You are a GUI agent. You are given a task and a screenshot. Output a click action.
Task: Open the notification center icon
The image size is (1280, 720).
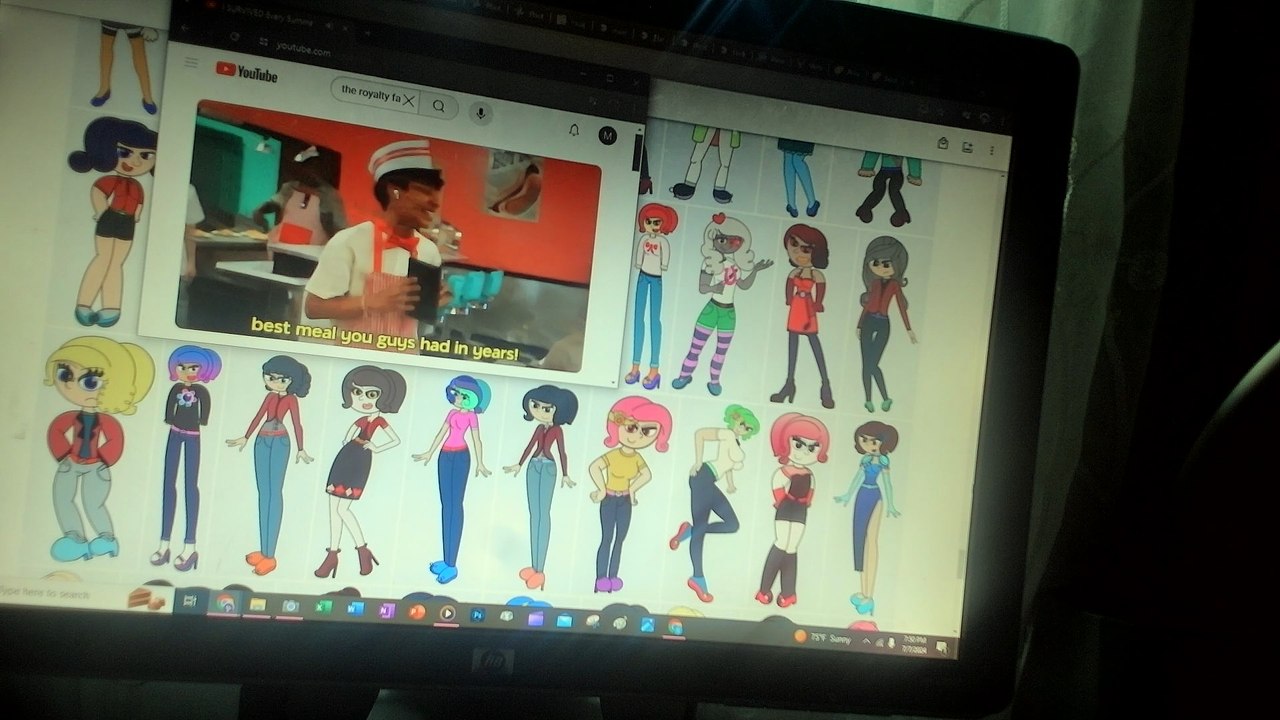point(942,647)
